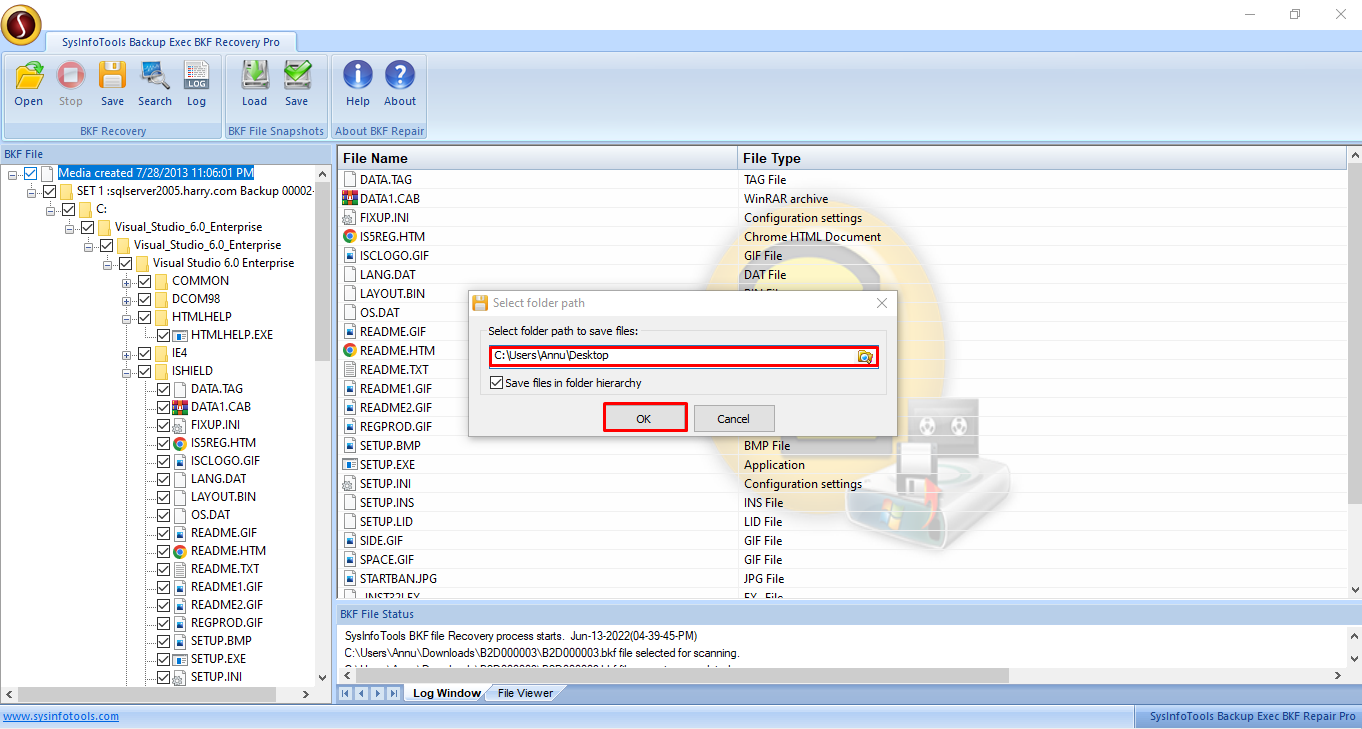Switch to the File Viewer tab
Viewport: 1362px width, 729px height.
525,693
